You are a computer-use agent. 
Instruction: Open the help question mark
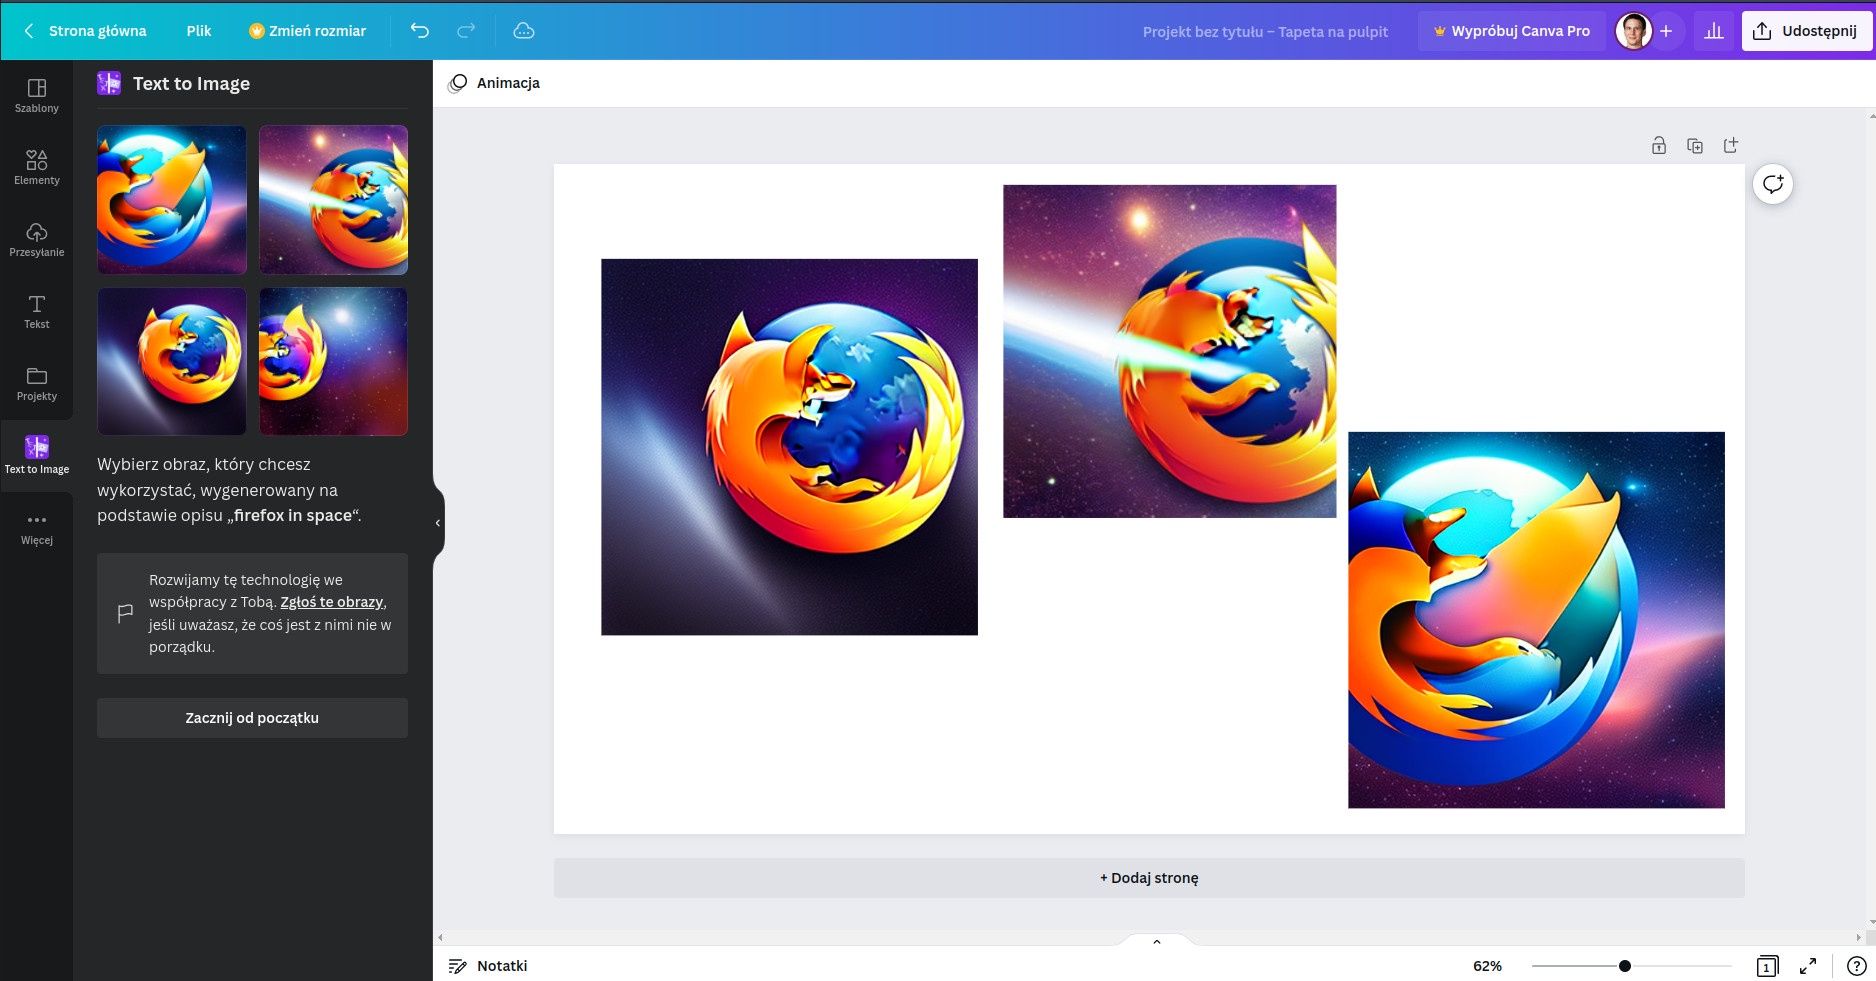[x=1857, y=966]
